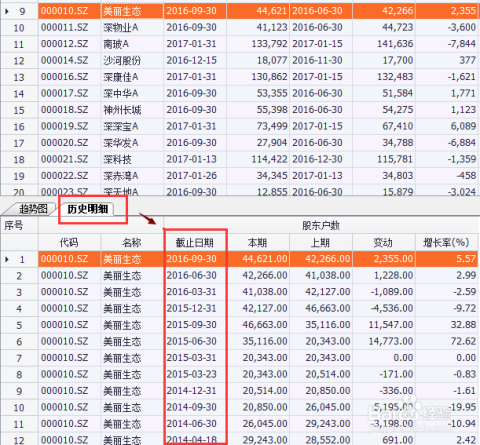Image resolution: width=480 pixels, height=445 pixels.
Task: Click date 2017-01-26 for 深赤湾A
Action: pos(191,176)
